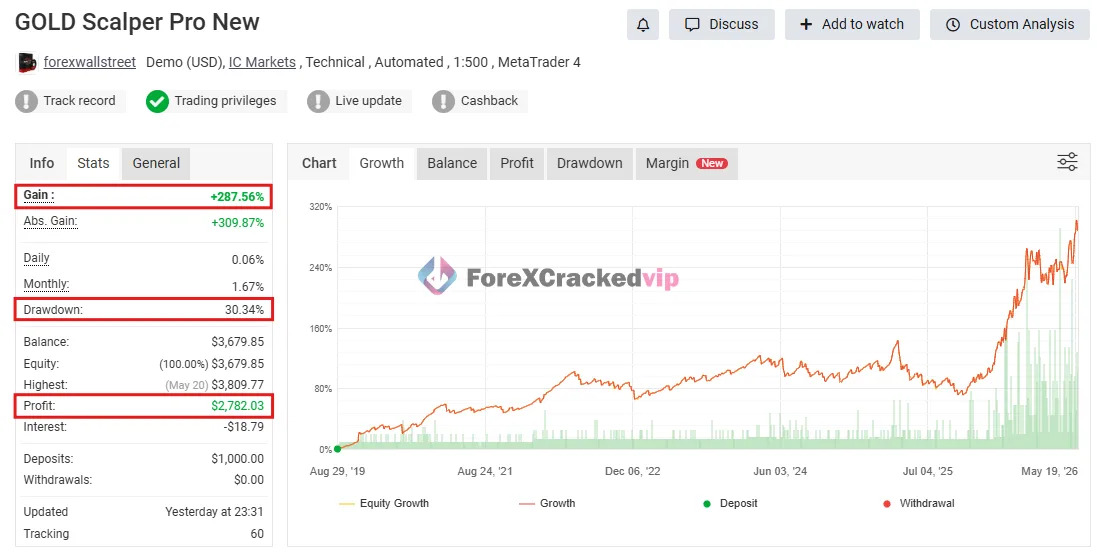Open the forexwallstreet profile link
Image resolution: width=1097 pixels, height=554 pixels.
pyautogui.click(x=90, y=62)
